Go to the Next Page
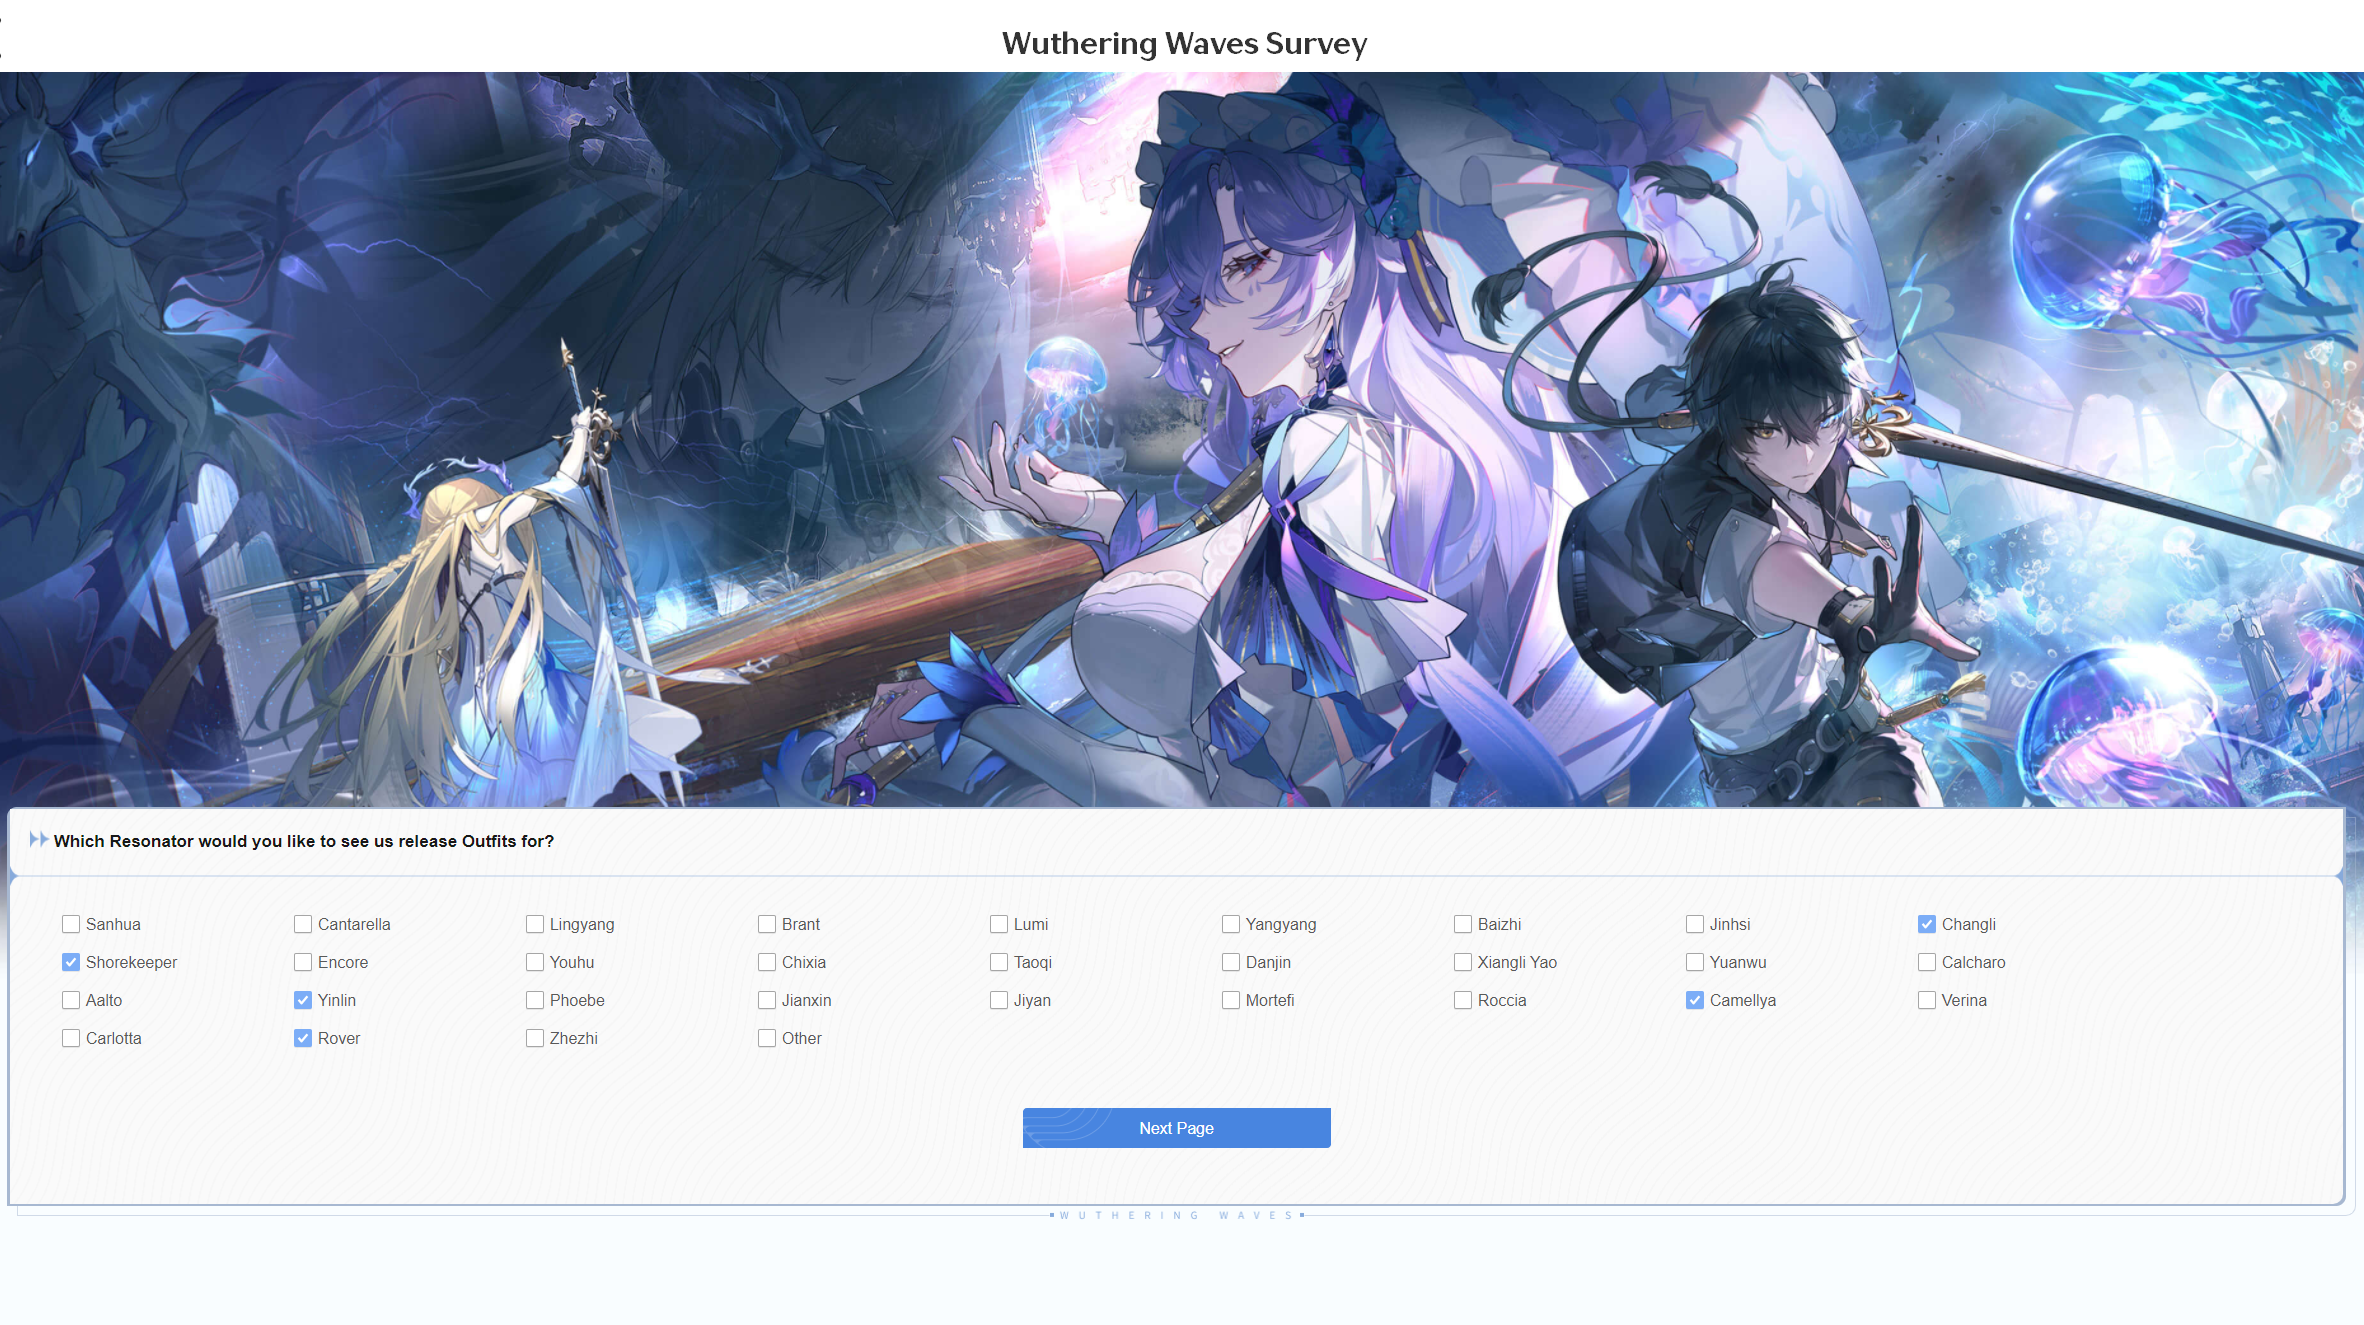Image resolution: width=2364 pixels, height=1325 pixels. coord(1176,1128)
